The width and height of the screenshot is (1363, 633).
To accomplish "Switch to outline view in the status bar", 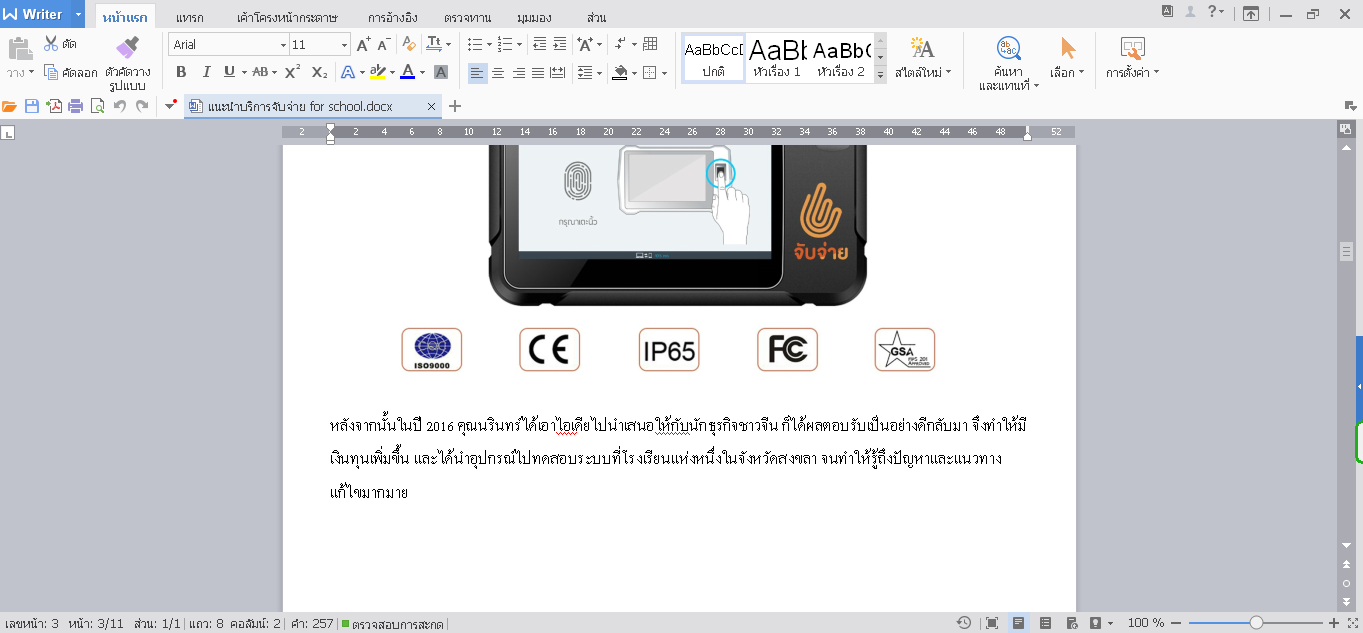I will point(1045,623).
